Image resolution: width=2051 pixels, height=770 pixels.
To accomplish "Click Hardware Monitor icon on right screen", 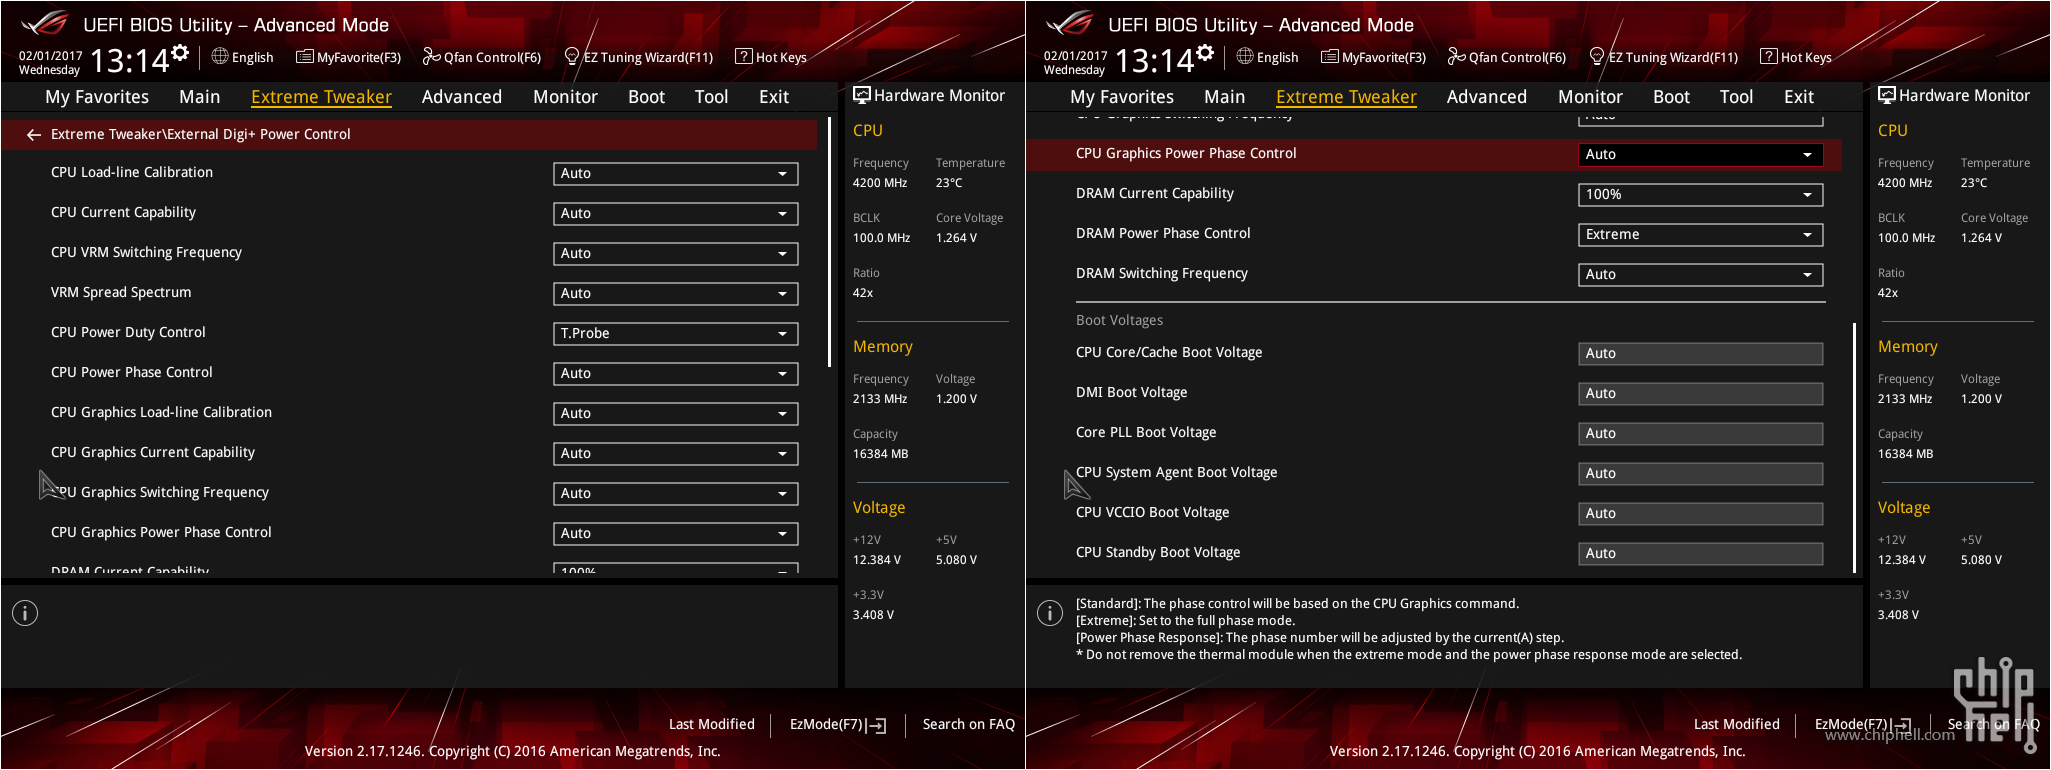I will [x=1886, y=95].
